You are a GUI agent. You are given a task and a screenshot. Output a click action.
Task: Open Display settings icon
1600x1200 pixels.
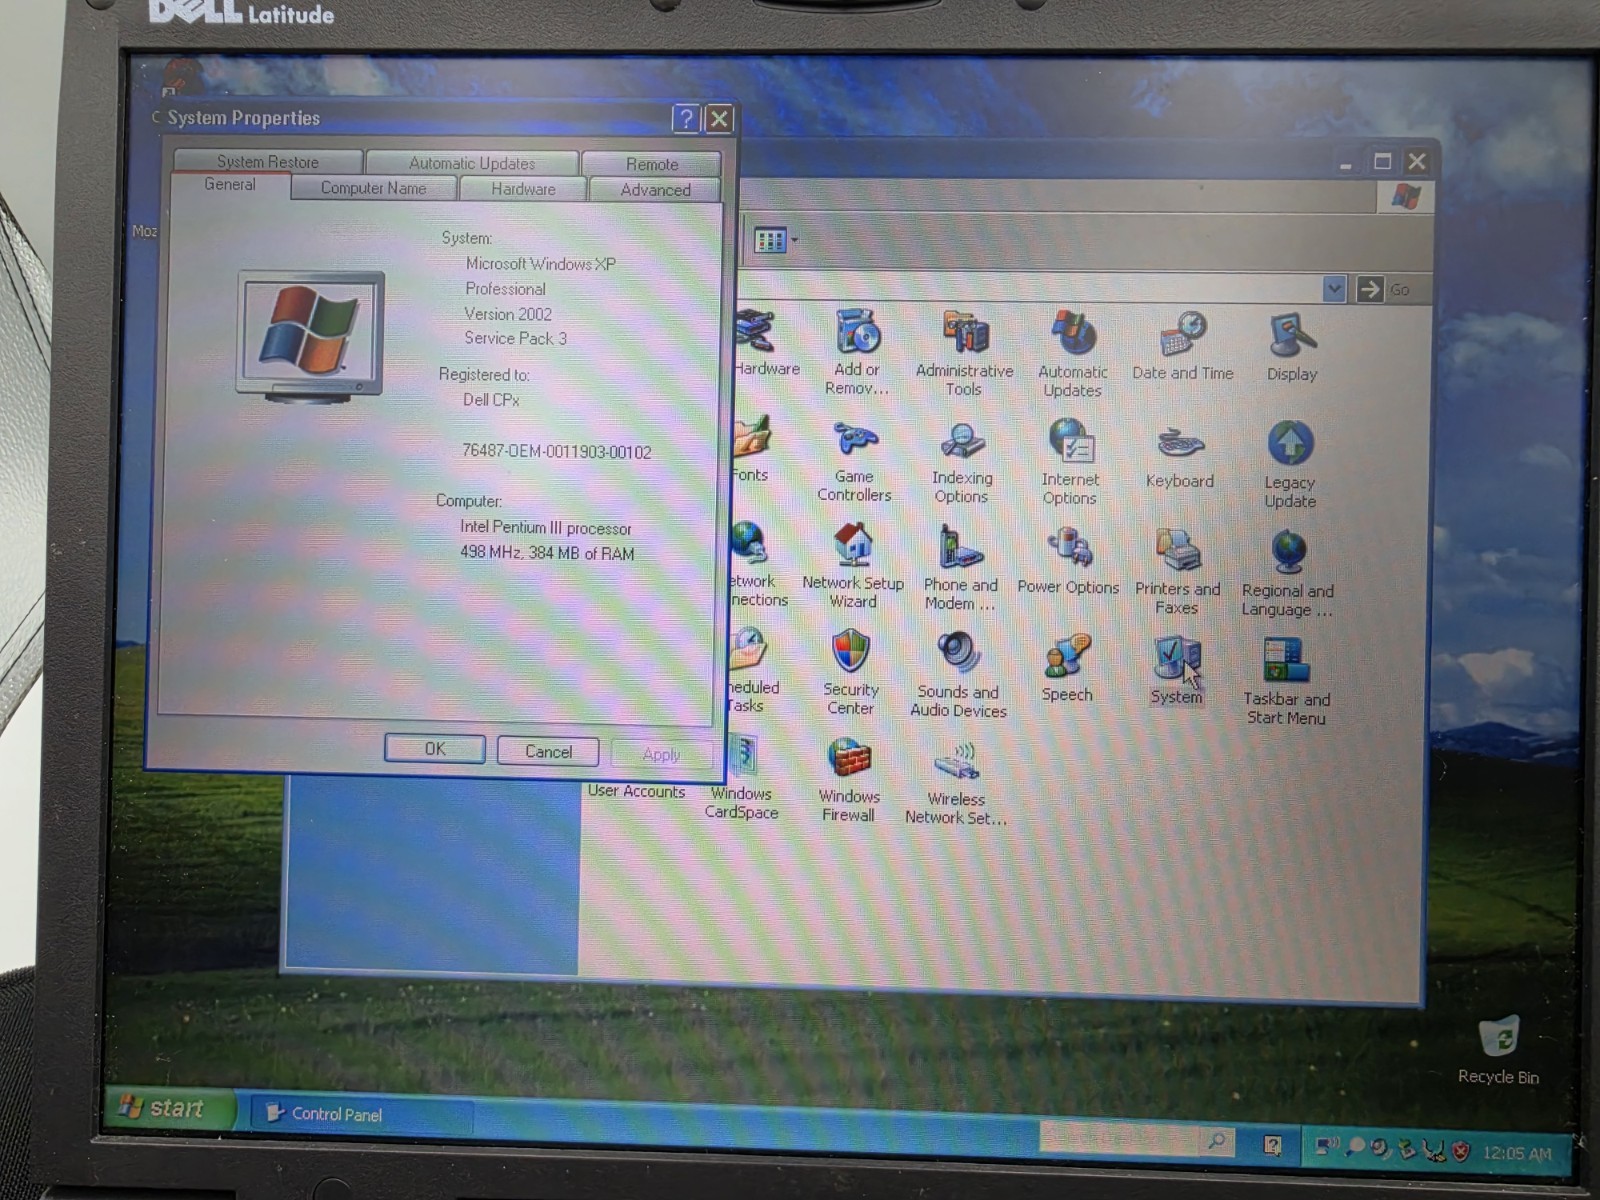[1292, 348]
